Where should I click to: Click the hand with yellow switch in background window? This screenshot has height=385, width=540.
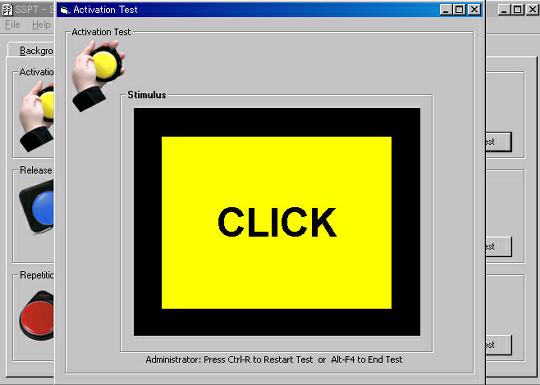37,116
